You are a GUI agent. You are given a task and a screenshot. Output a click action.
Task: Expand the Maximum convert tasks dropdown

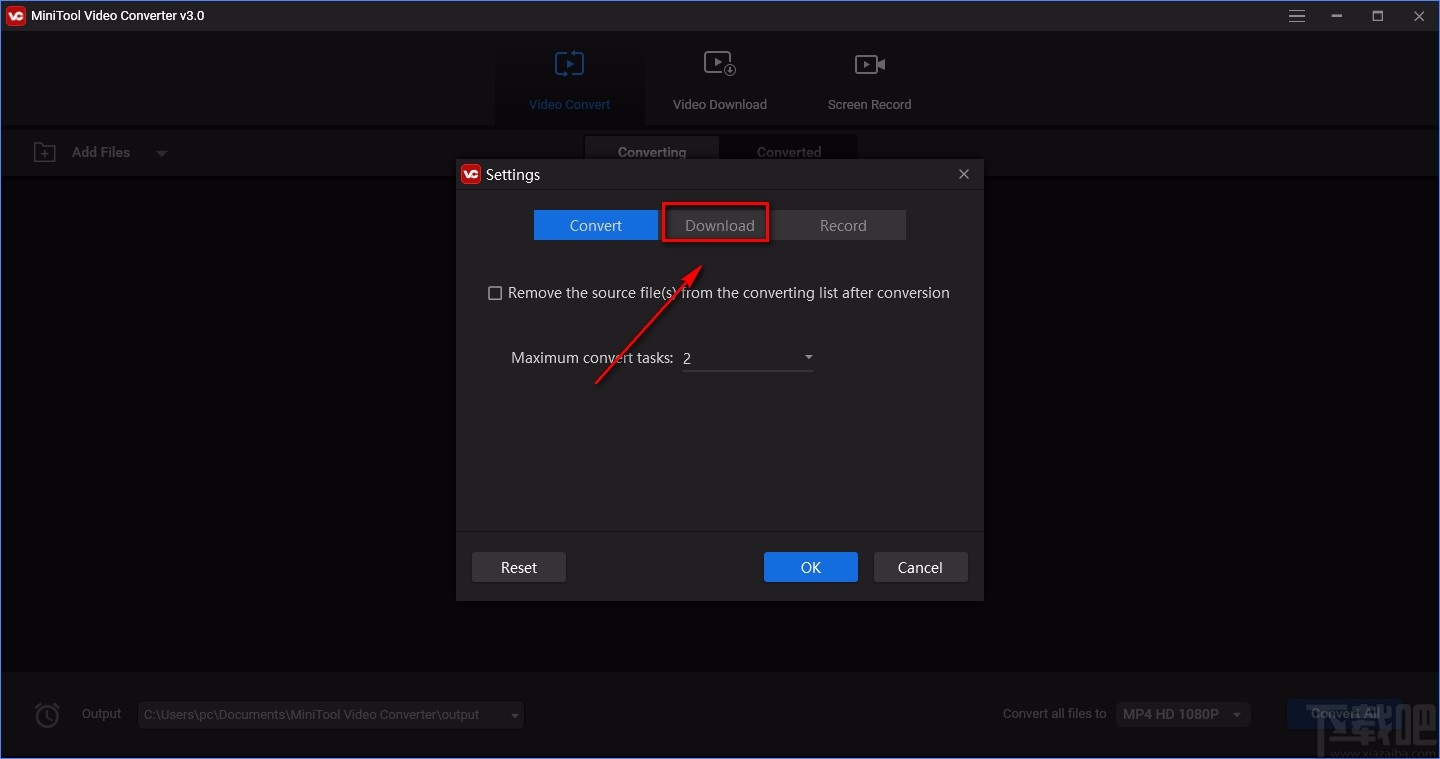point(808,357)
